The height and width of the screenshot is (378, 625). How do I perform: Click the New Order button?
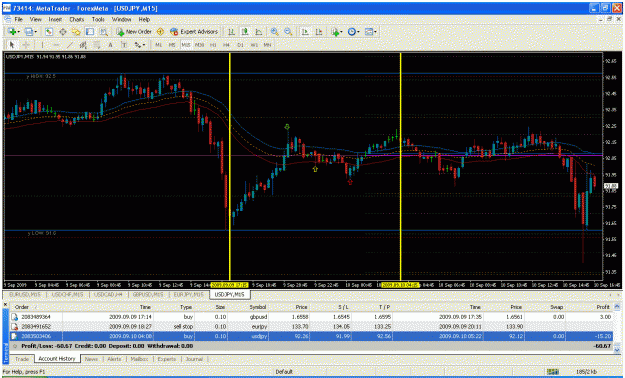tap(134, 32)
